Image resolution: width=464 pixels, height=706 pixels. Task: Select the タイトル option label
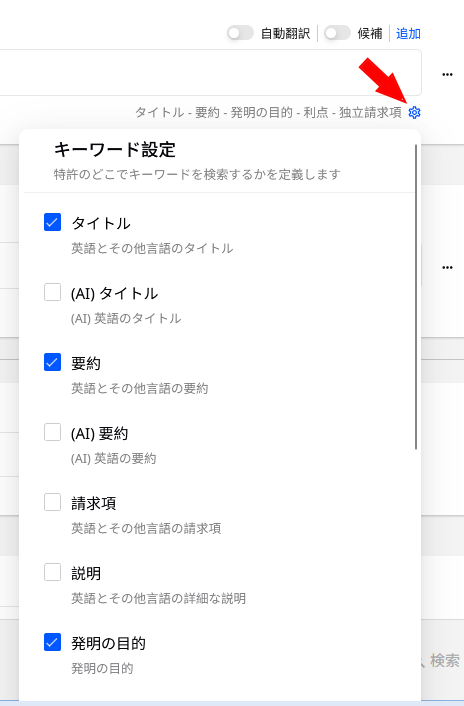pos(101,223)
